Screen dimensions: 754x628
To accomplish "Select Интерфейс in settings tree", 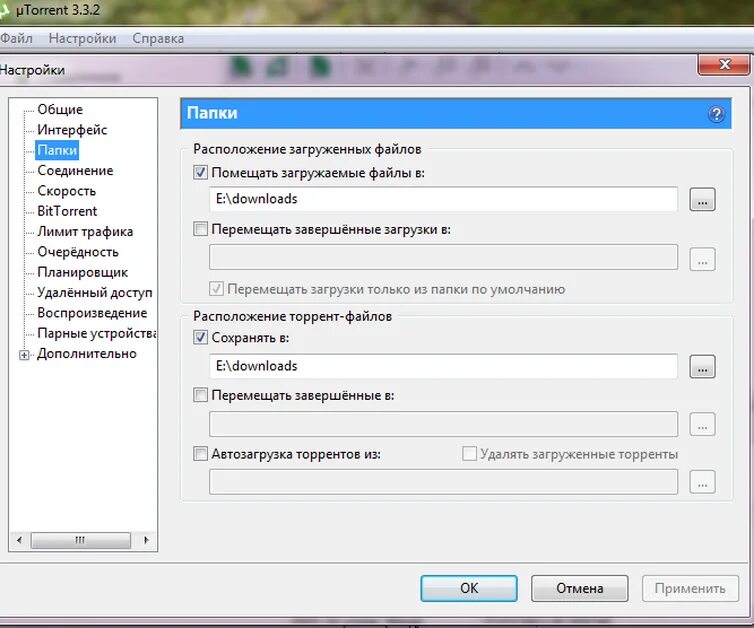I will tap(72, 130).
